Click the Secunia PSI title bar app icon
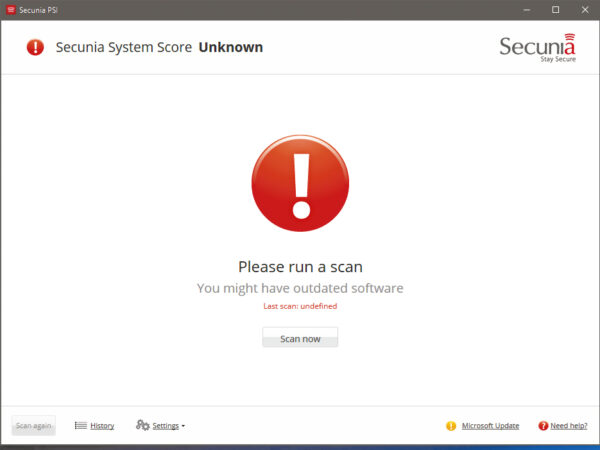 tap(10, 9)
